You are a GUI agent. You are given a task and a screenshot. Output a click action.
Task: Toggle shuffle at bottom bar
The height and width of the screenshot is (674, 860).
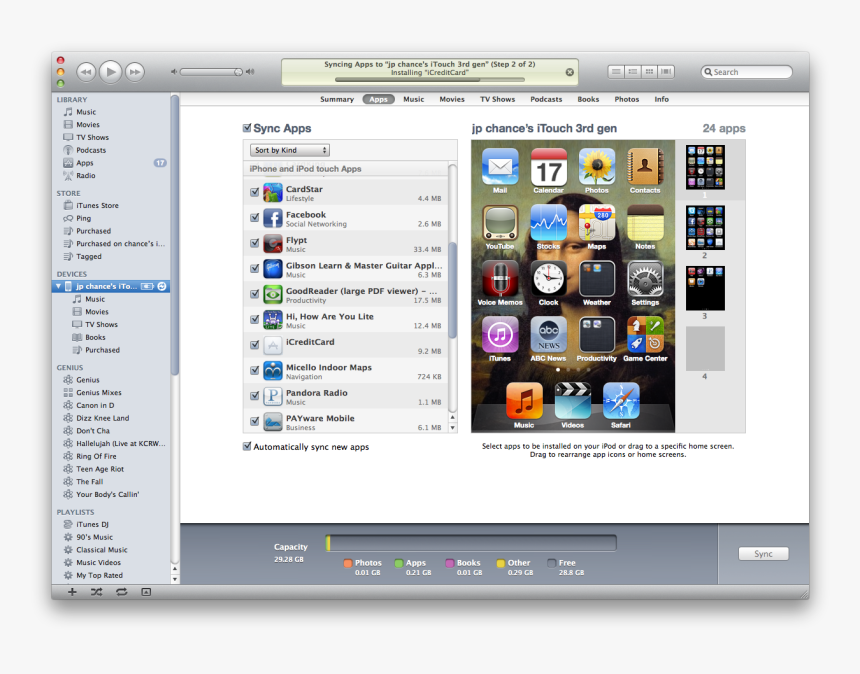click(x=97, y=592)
